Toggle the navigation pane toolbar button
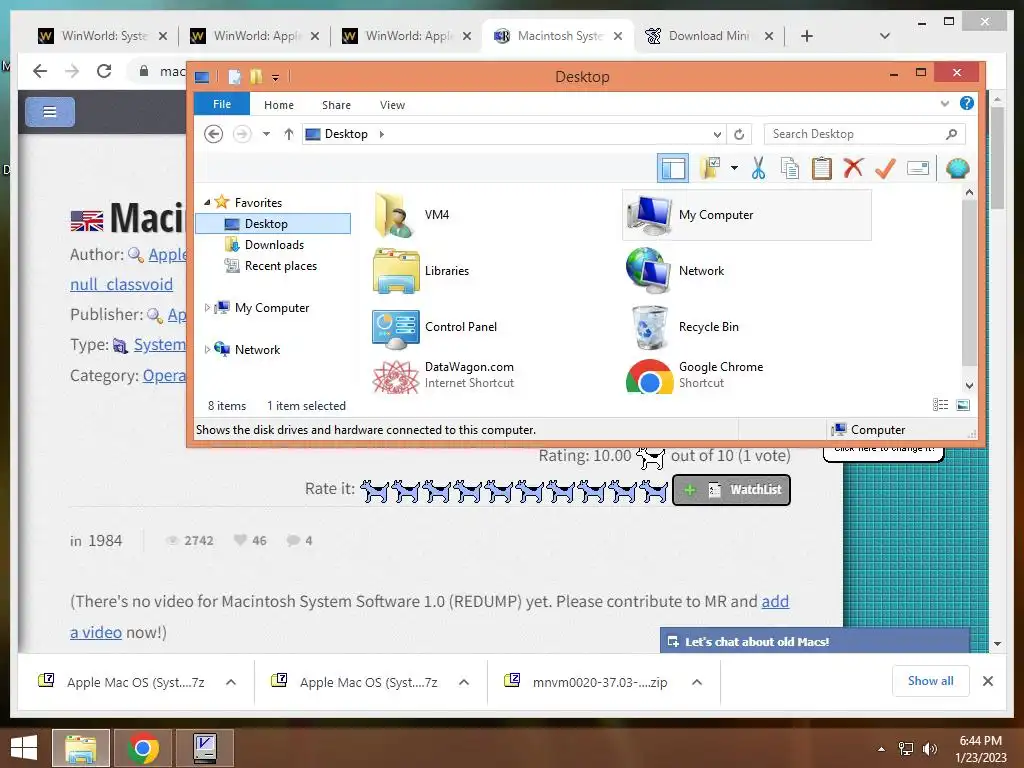The height and width of the screenshot is (768, 1024). [673, 168]
